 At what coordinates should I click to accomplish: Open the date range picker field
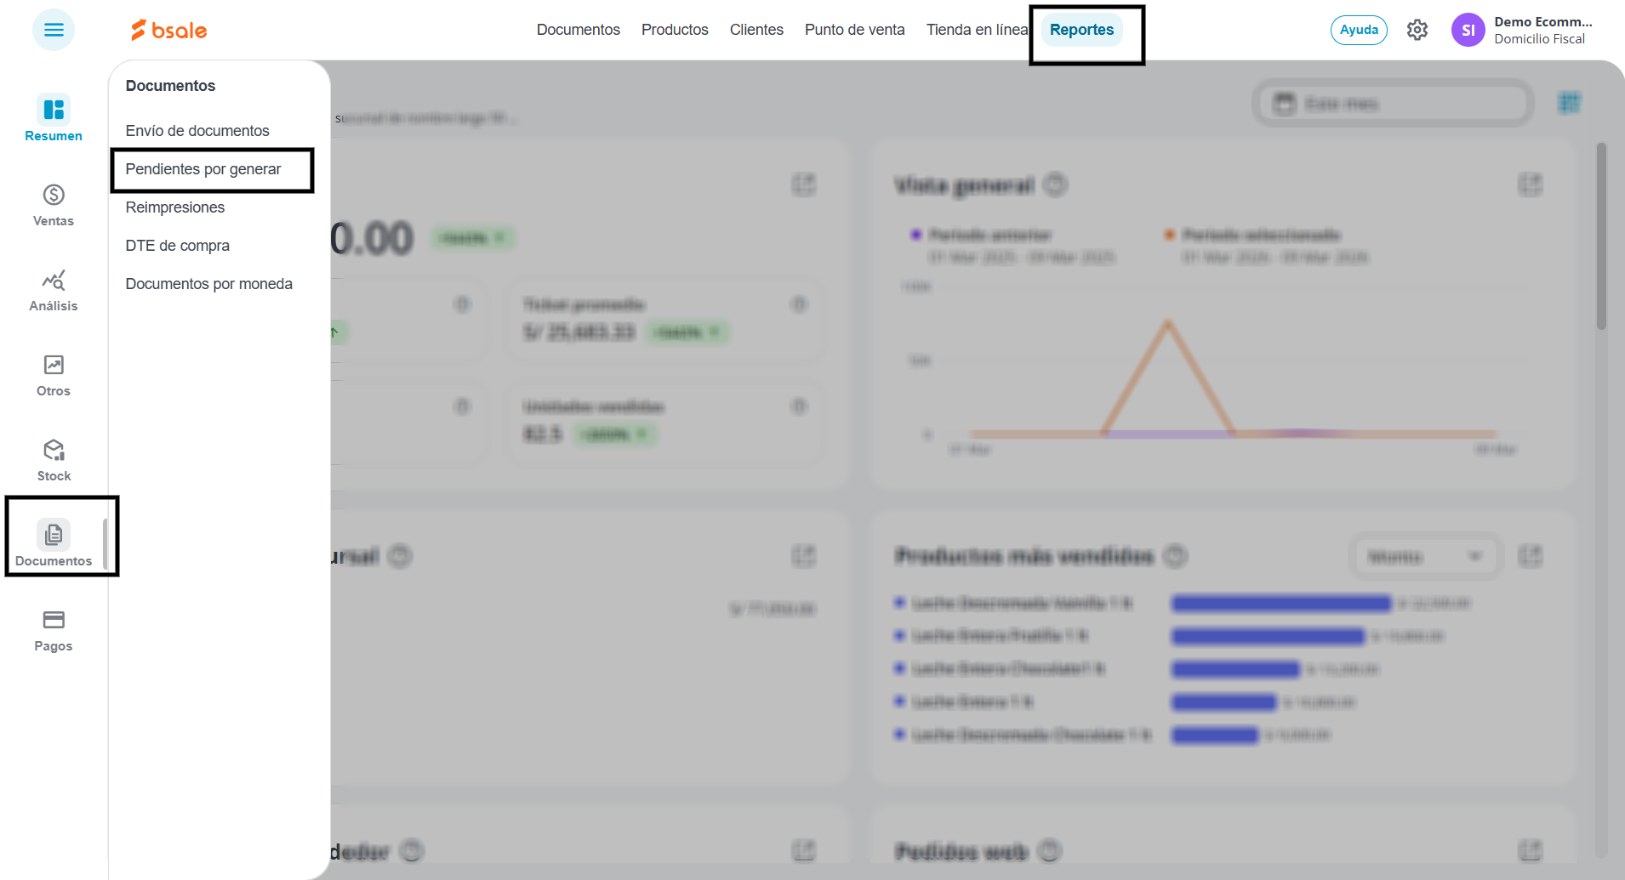tap(1393, 104)
